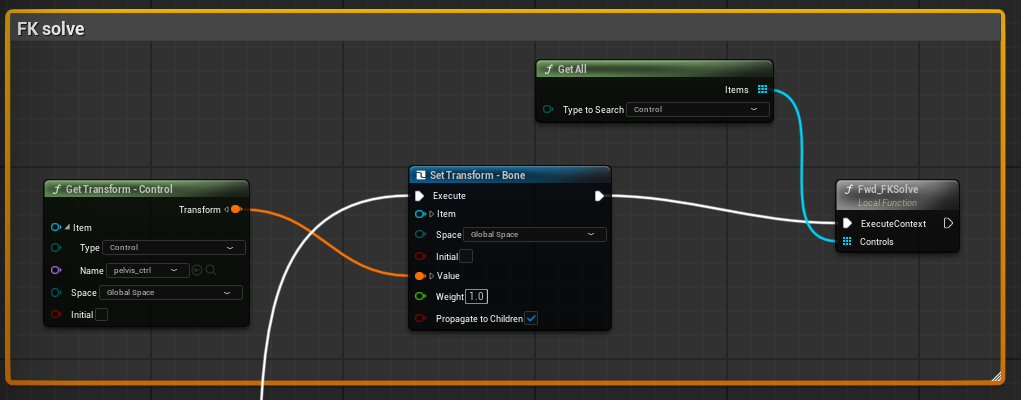Collapse the Item pin on Get Transform
This screenshot has width=1021, height=400.
(68, 228)
